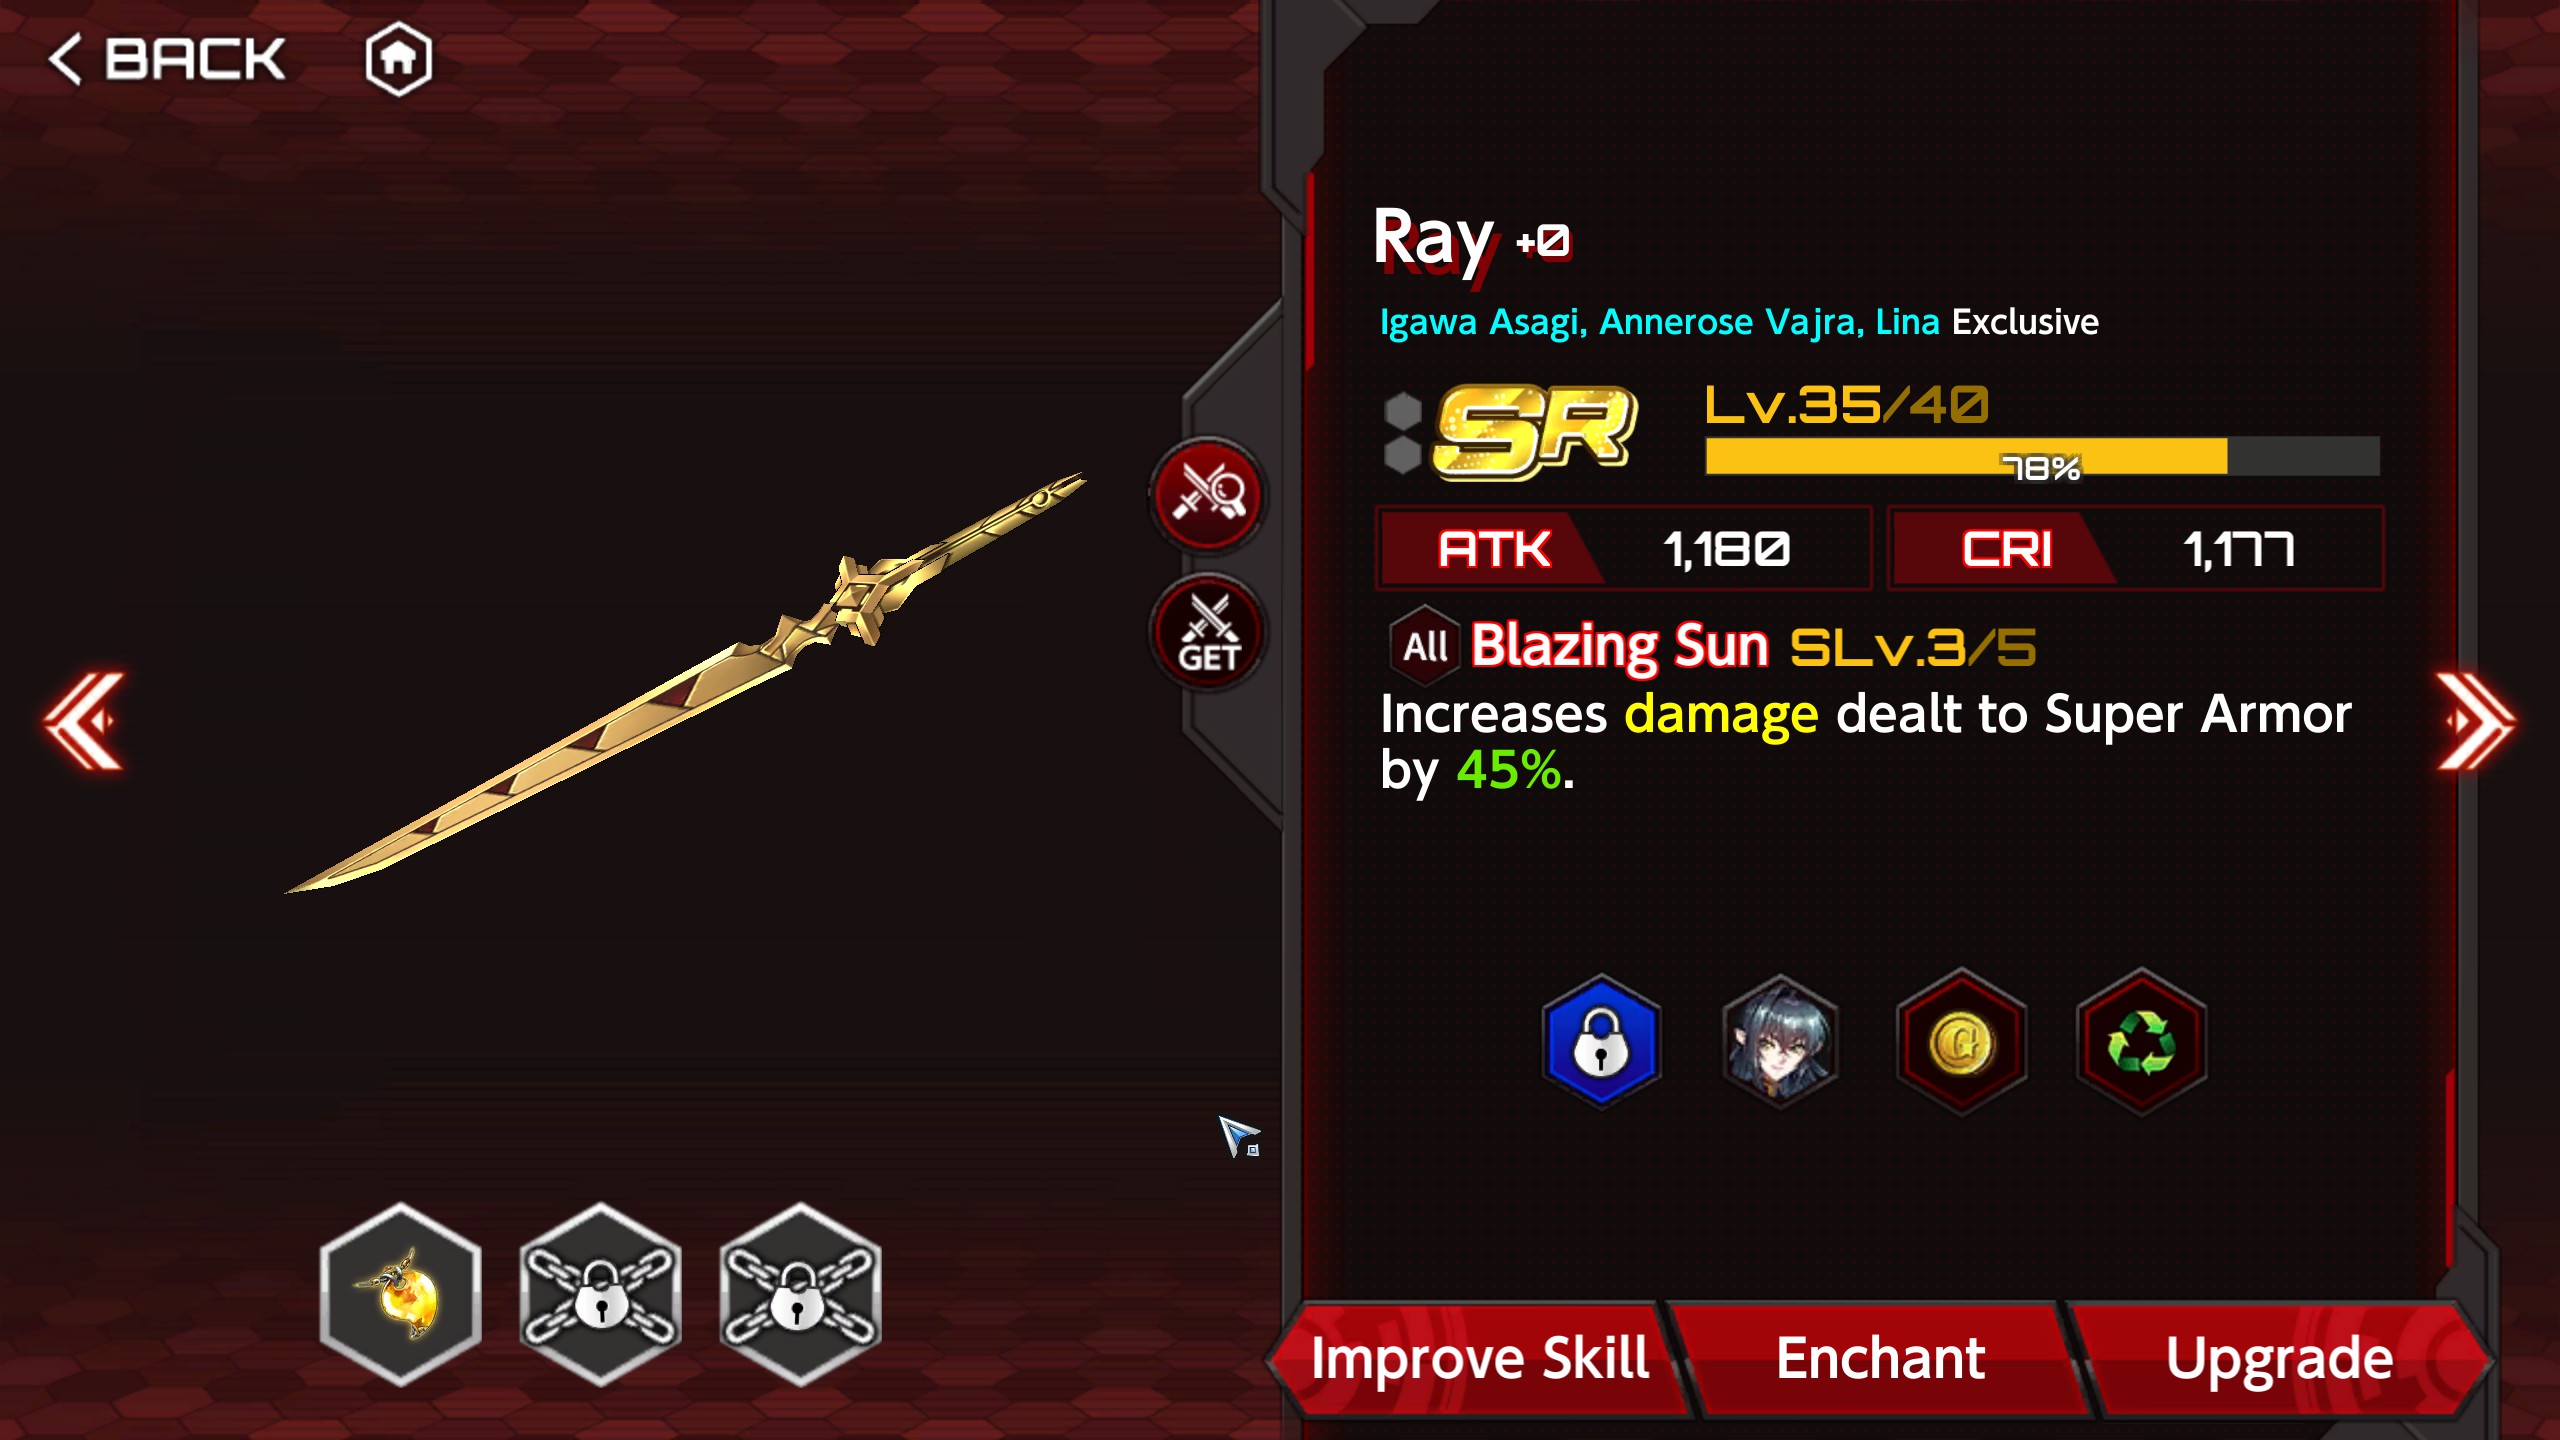
Task: Tap the All skill type badge
Action: 1425,646
